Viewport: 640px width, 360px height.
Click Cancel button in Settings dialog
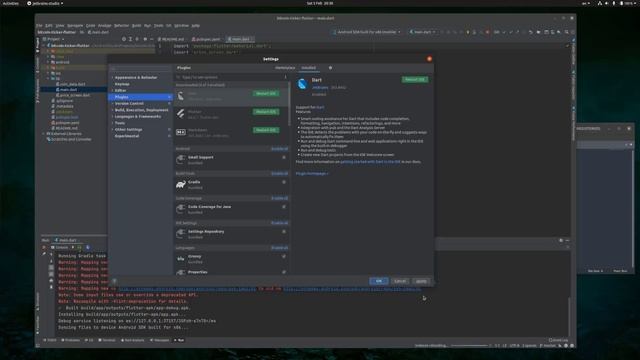click(400, 281)
